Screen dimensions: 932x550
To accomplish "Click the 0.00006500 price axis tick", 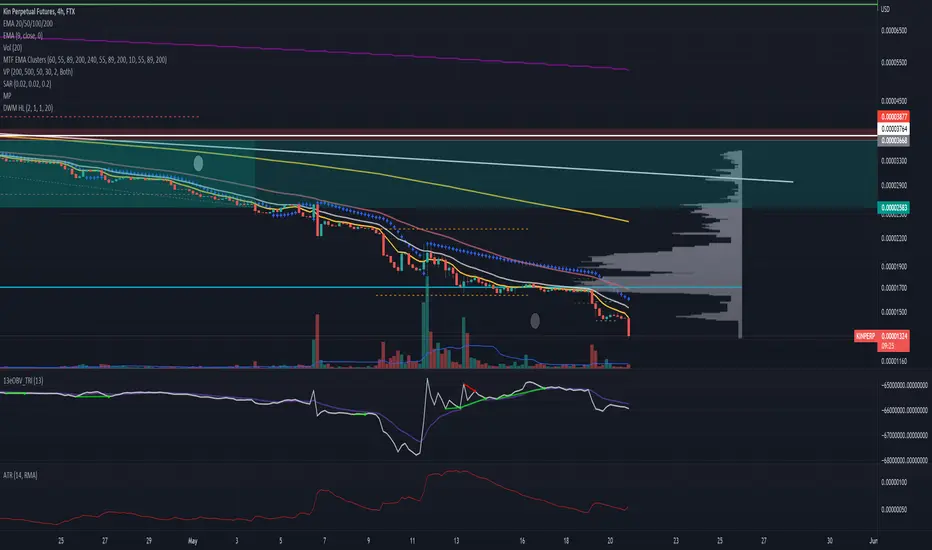I will pos(894,30).
